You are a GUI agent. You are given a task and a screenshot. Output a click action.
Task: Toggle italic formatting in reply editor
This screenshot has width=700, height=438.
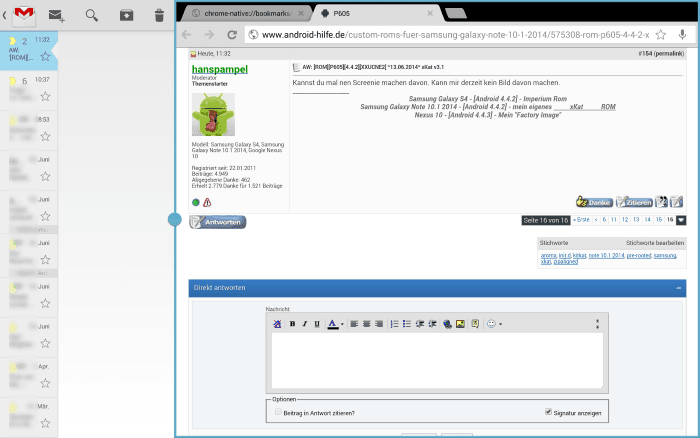[x=304, y=324]
